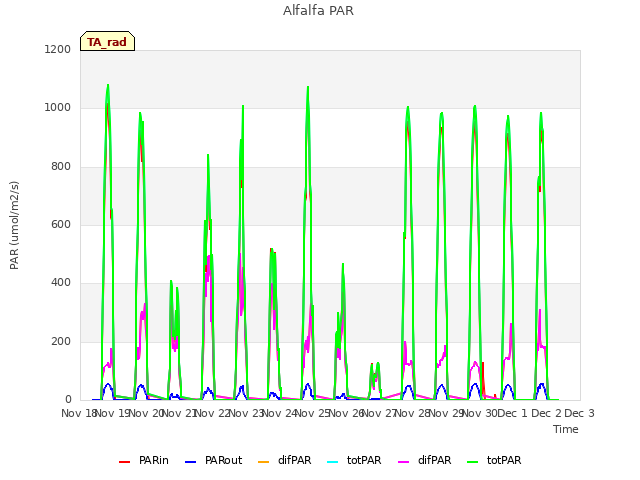Toggle the PARout series legend label
This screenshot has height=480, width=640.
click(x=223, y=460)
